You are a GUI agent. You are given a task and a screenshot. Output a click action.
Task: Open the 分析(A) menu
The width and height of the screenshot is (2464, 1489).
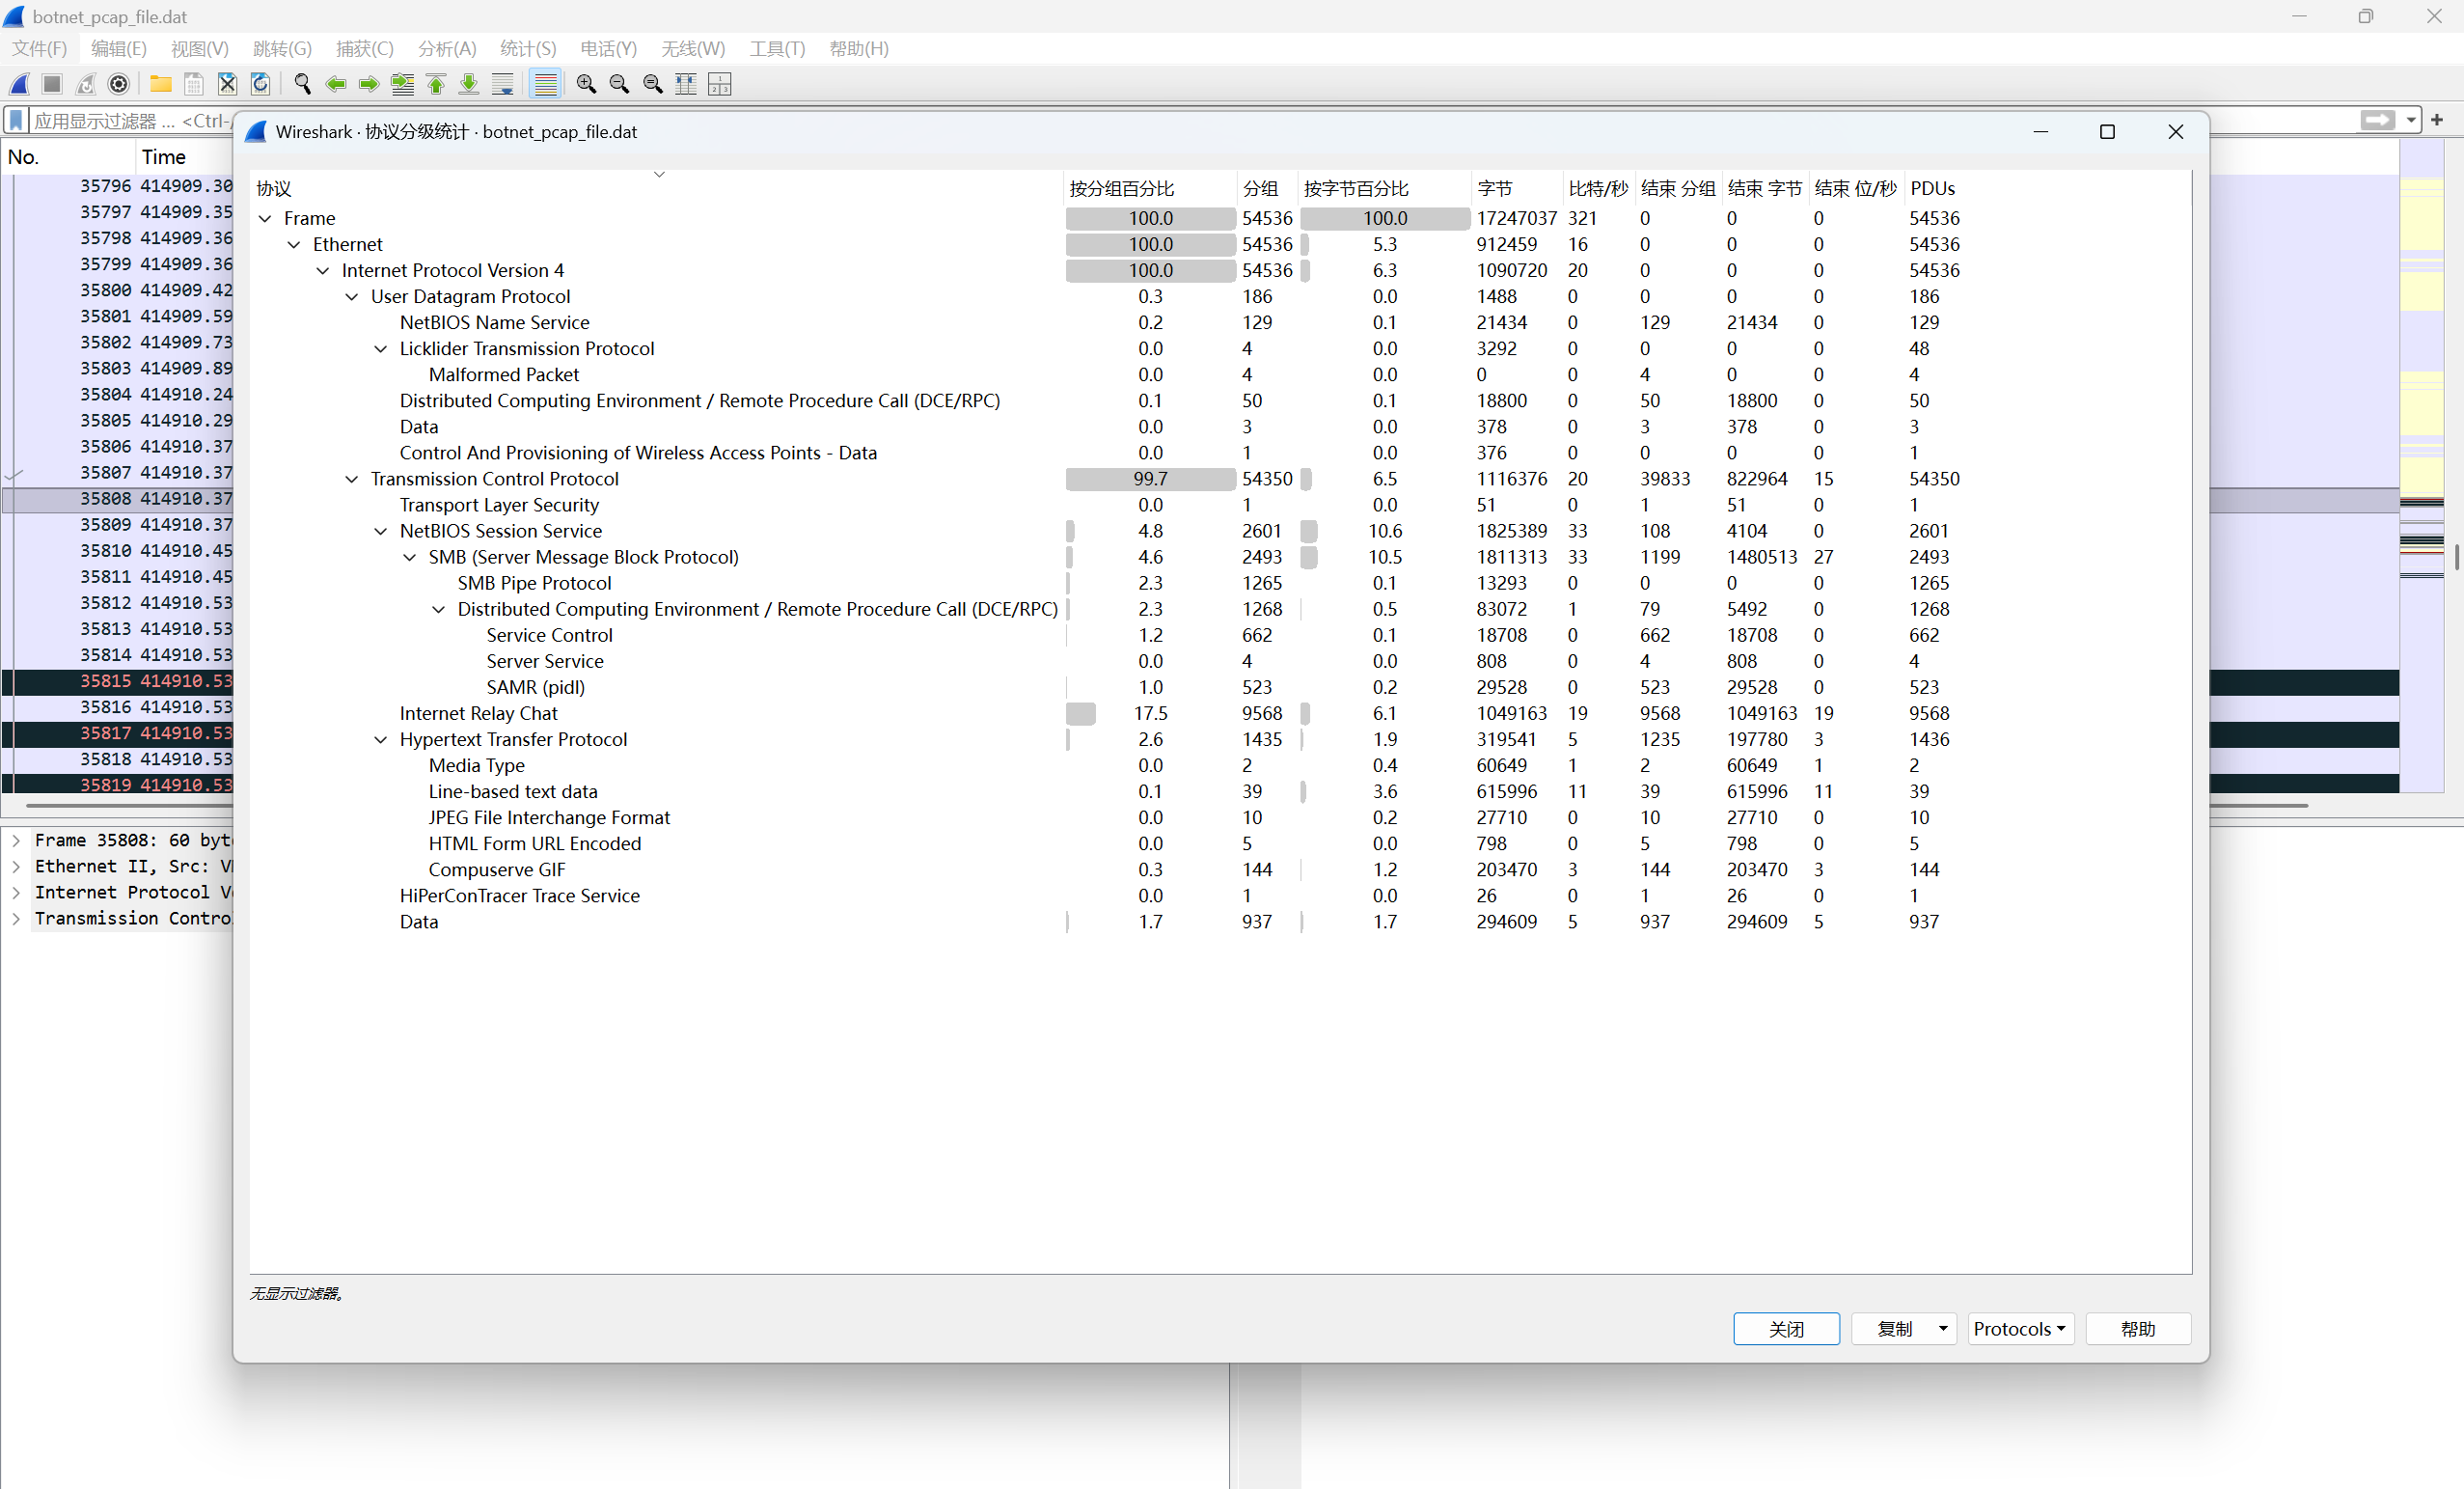coord(446,48)
